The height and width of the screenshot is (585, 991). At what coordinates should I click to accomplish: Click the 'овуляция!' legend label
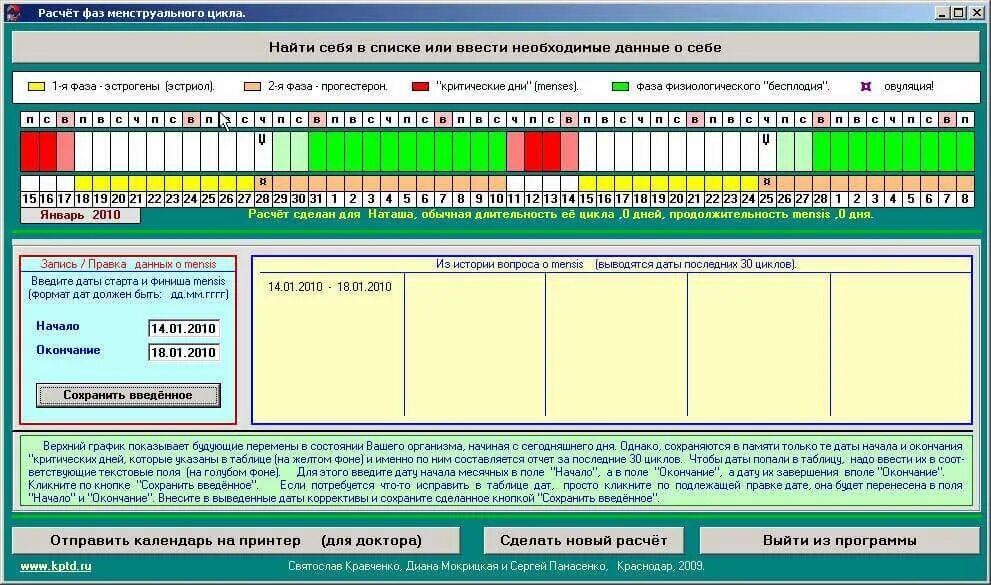pos(908,87)
